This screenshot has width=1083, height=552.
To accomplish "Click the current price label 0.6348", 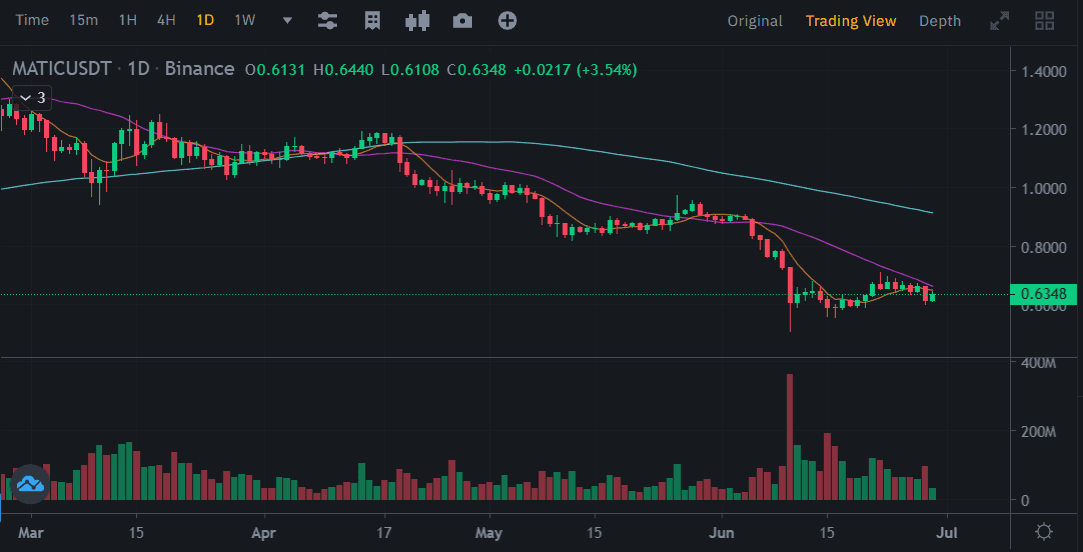I will click(x=1043, y=294).
